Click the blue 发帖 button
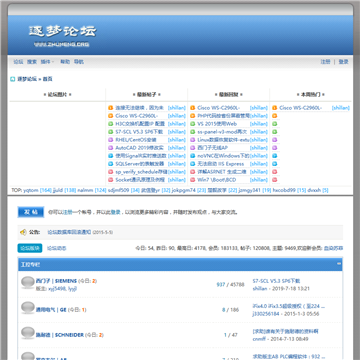Image resolution: width=360 pixels, height=360 pixels. (x=31, y=212)
